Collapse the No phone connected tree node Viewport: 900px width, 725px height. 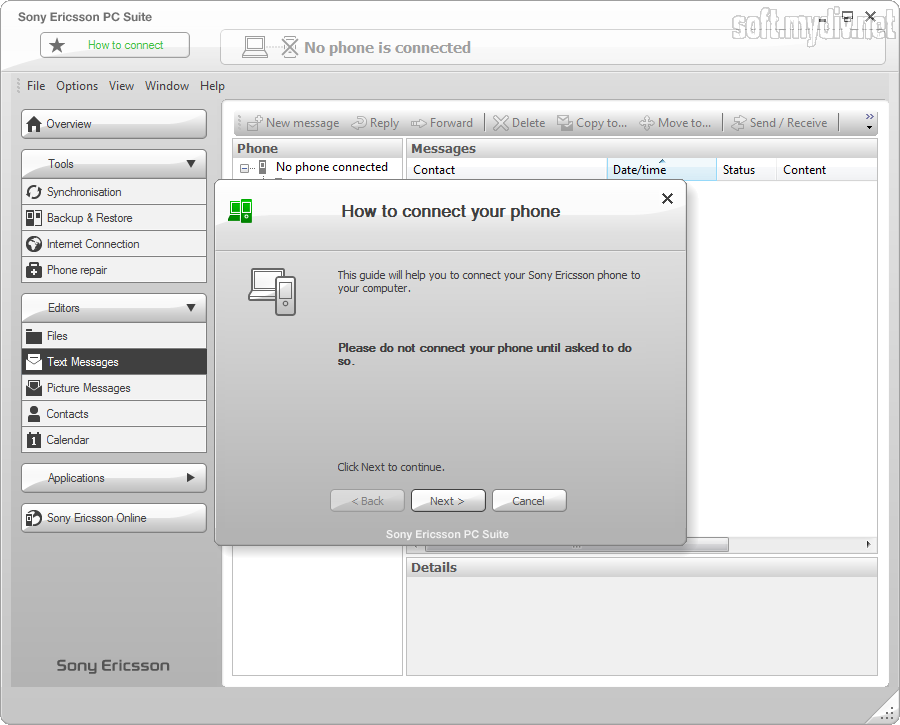[x=245, y=168]
